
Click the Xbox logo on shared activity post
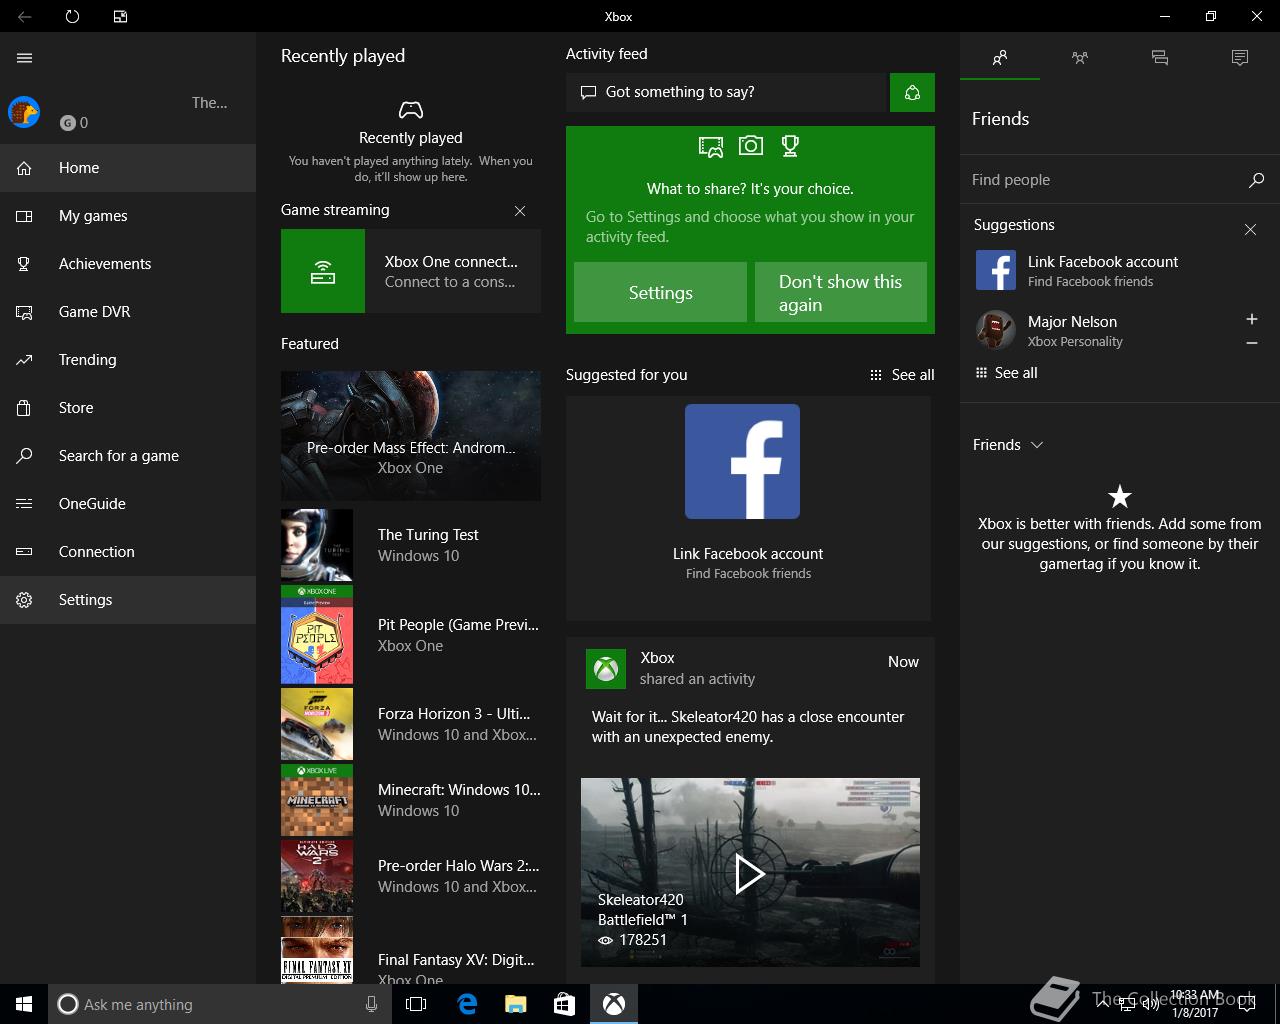pyautogui.click(x=606, y=669)
